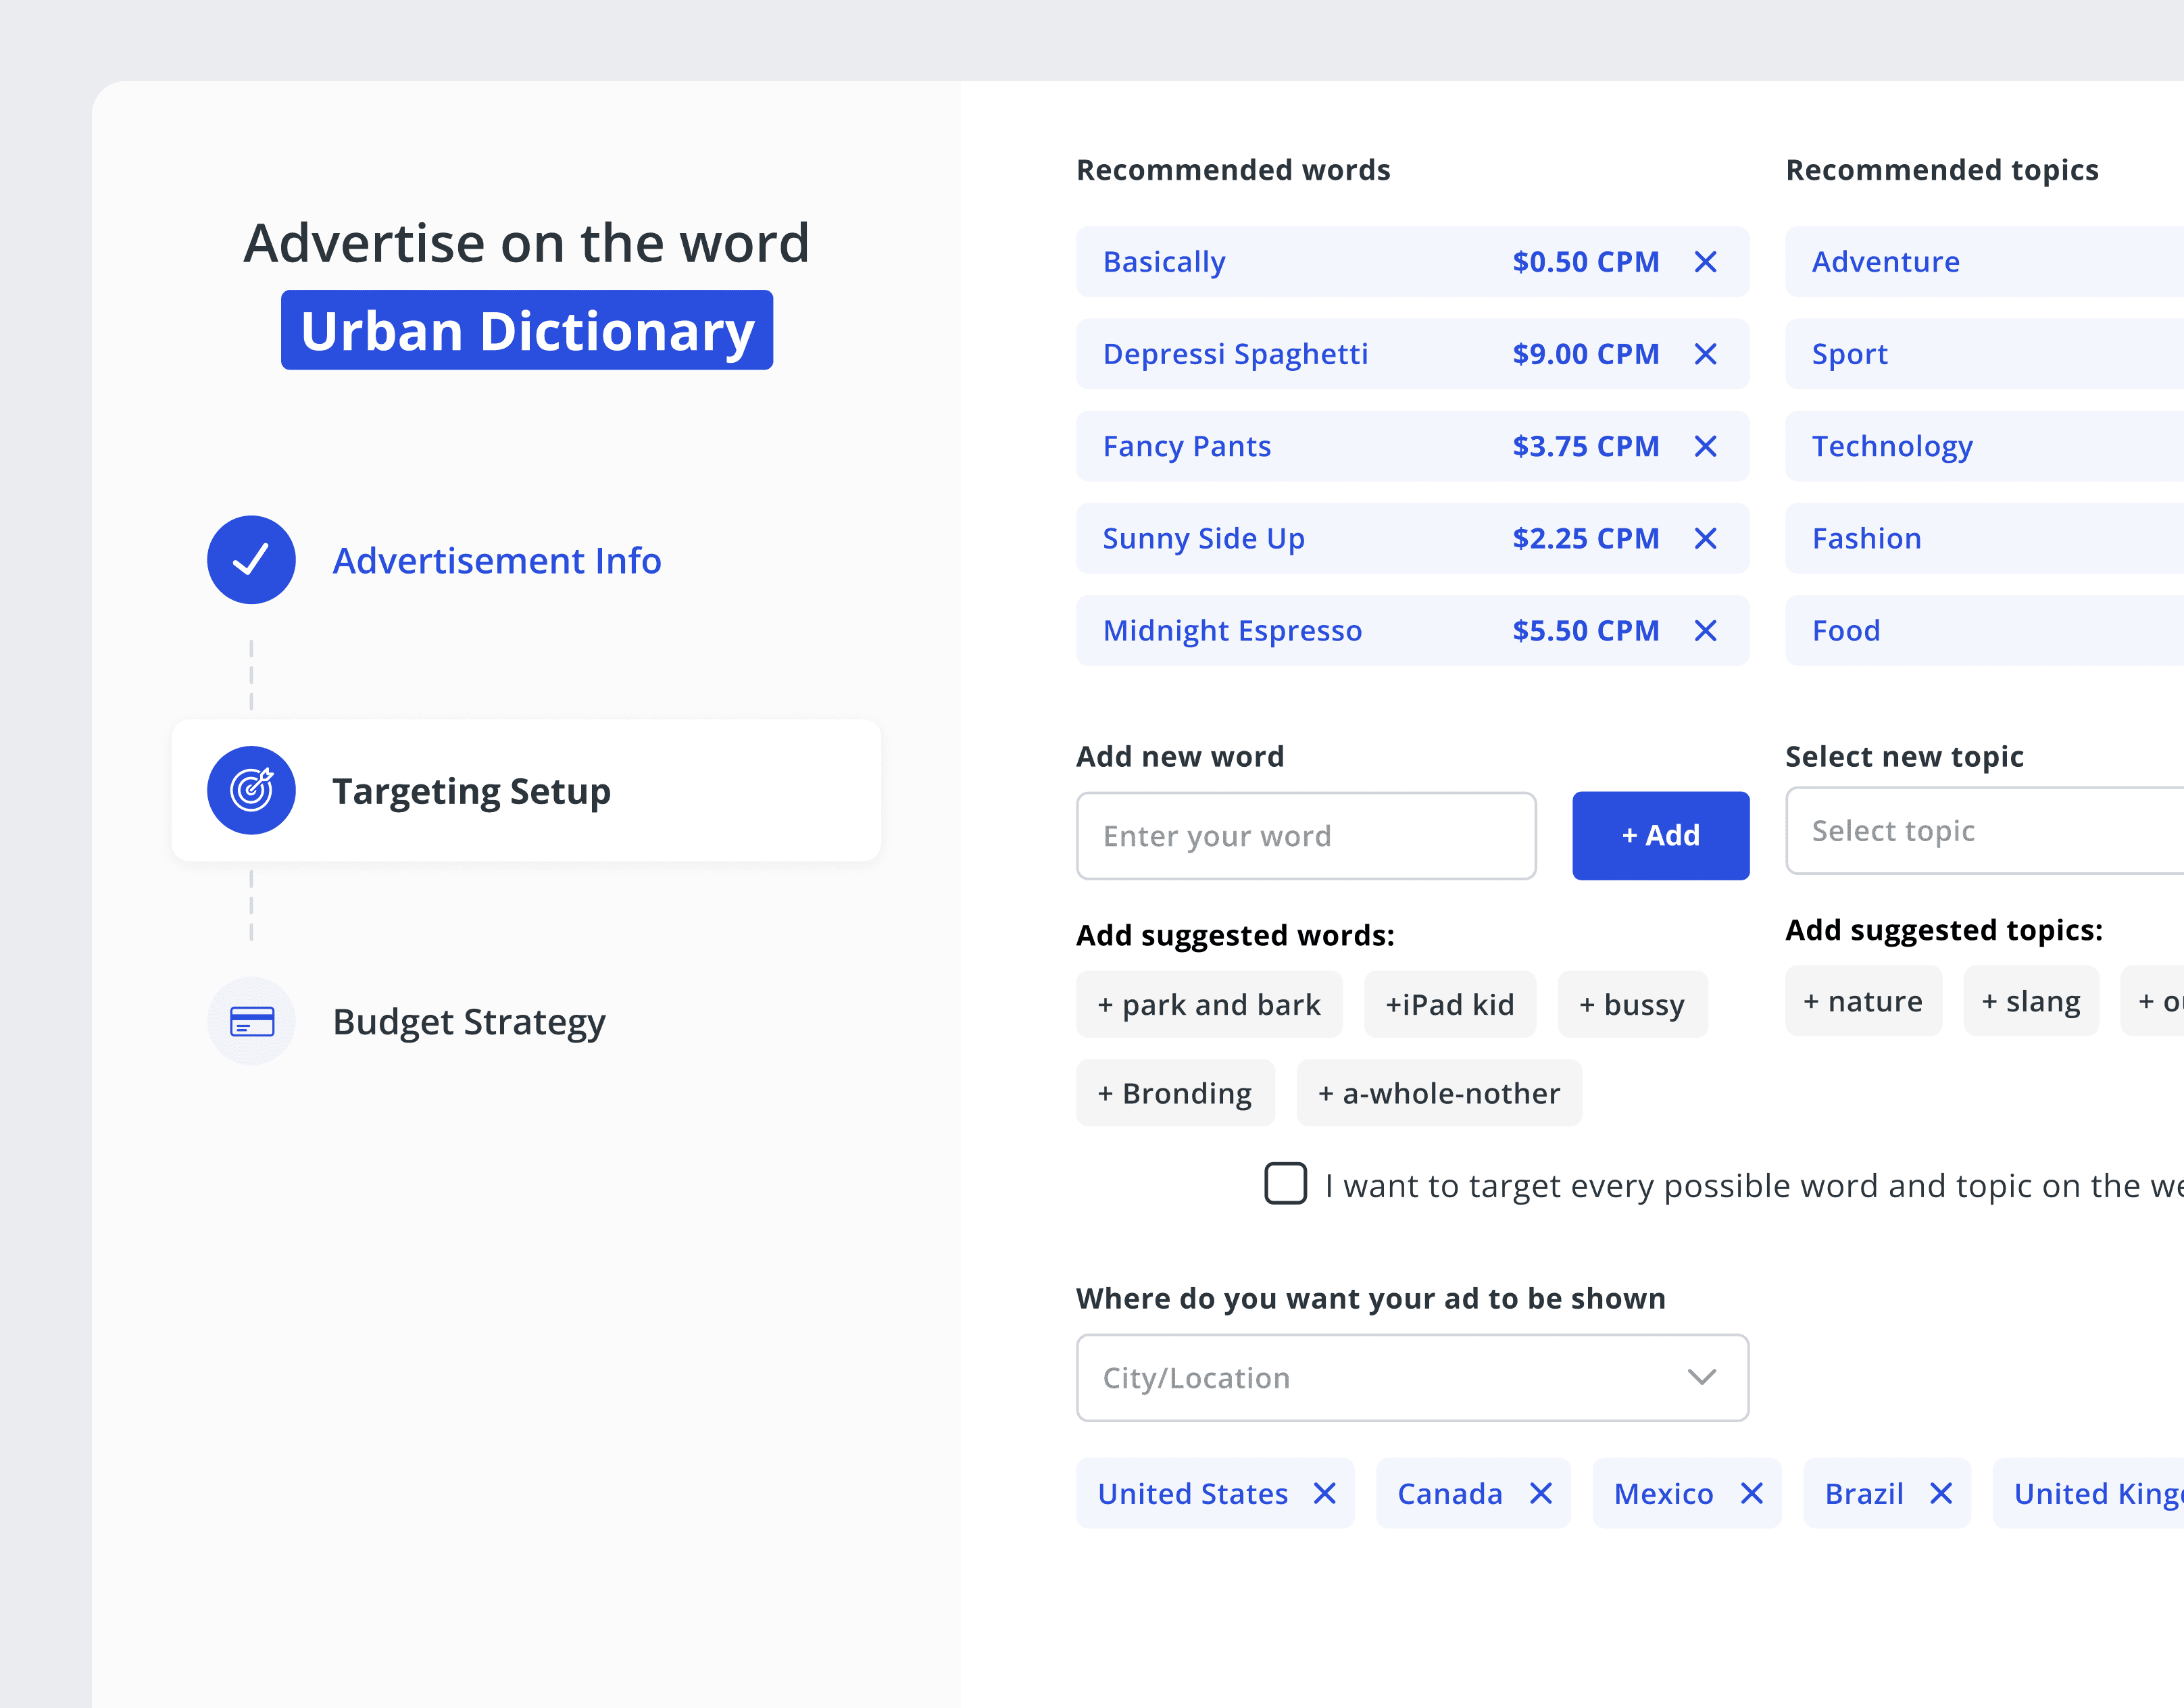The height and width of the screenshot is (1708, 2184).
Task: Click the Midnight Espresso word label
Action: [x=1232, y=631]
